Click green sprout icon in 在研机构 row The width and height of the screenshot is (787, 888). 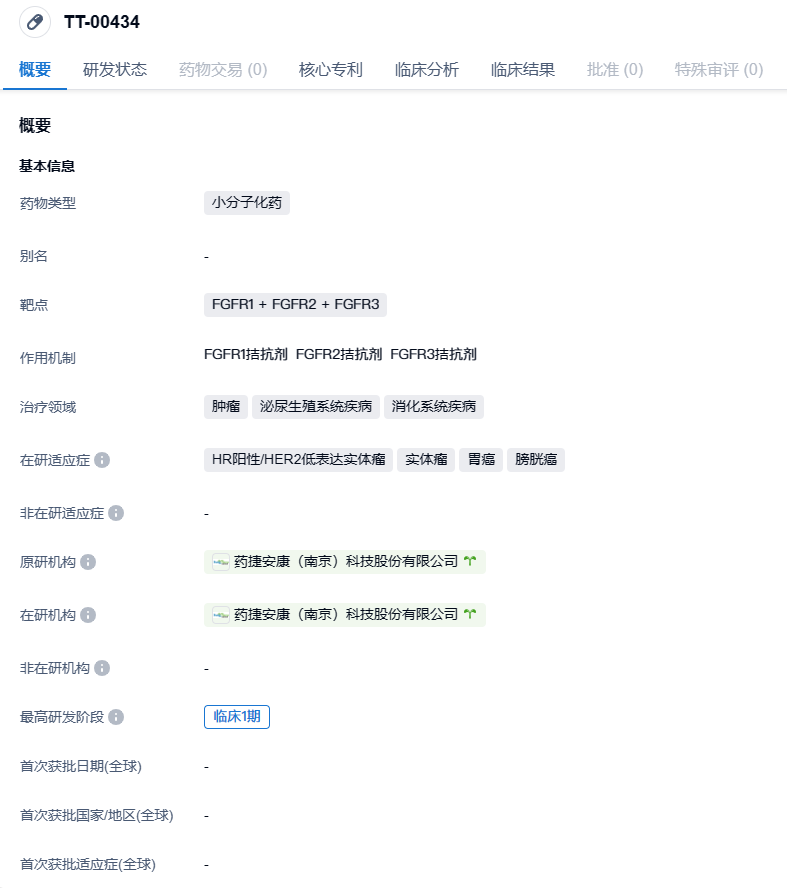click(470, 615)
